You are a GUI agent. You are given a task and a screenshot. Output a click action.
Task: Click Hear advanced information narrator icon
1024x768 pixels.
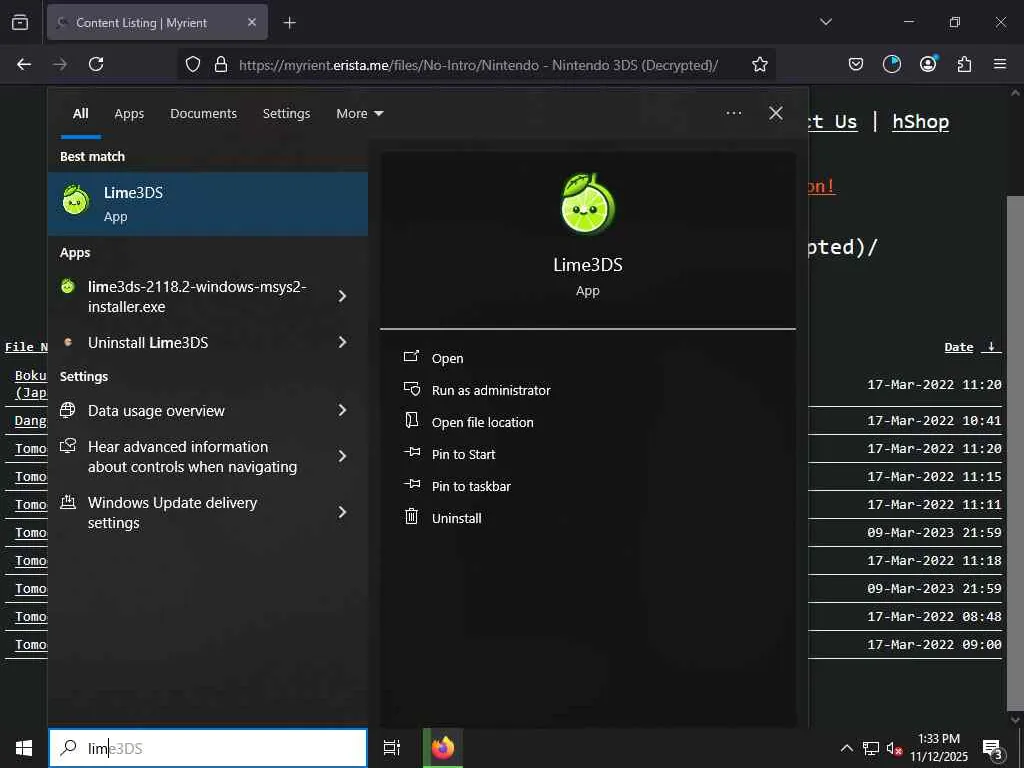click(68, 446)
